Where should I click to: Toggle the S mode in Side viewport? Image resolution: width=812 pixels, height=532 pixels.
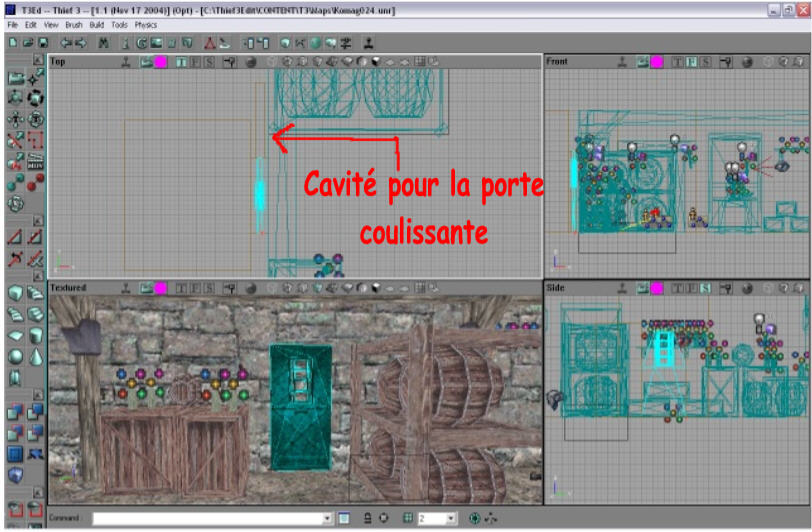point(705,288)
